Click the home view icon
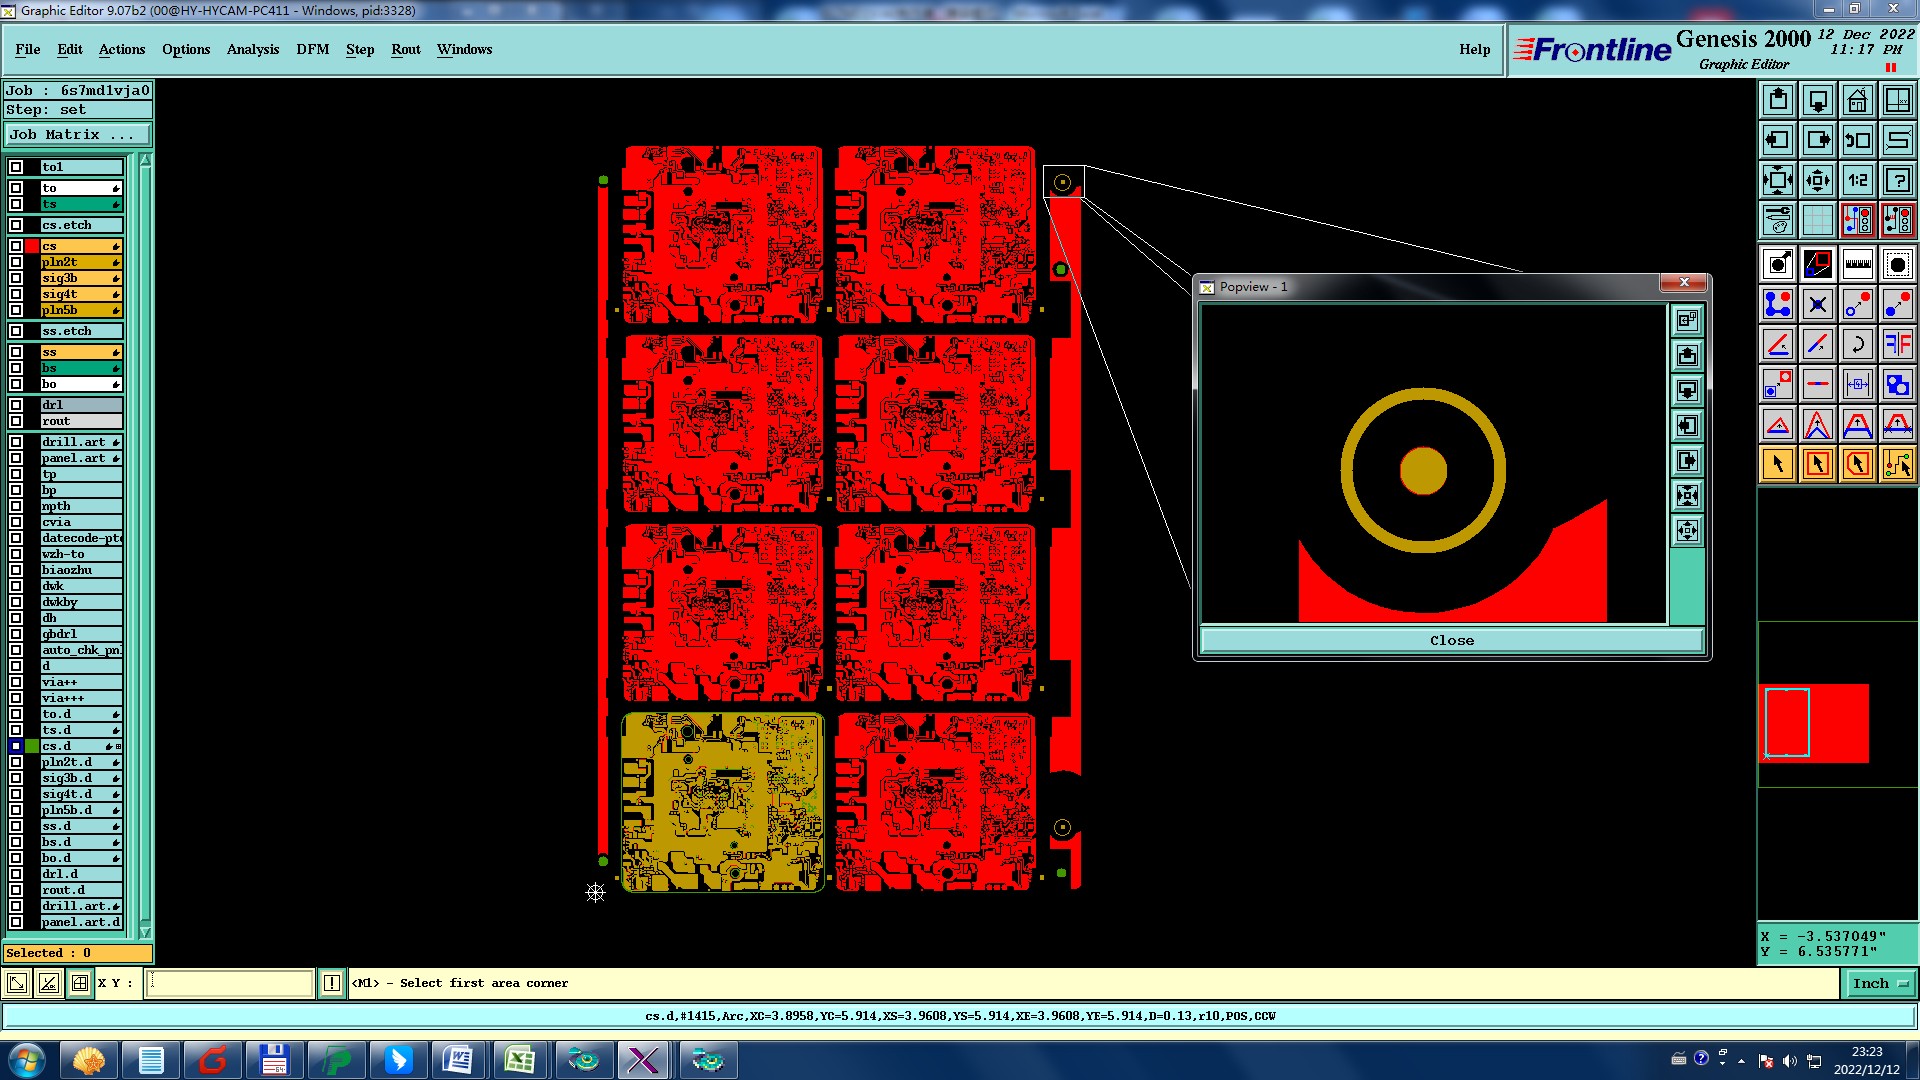 tap(1857, 100)
